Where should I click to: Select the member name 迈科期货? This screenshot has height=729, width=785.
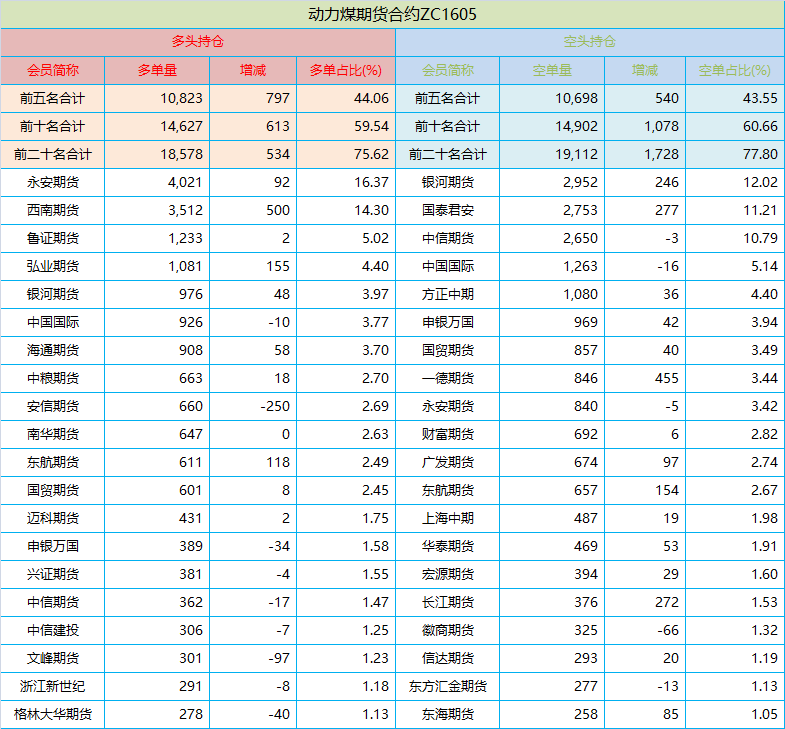click(53, 519)
